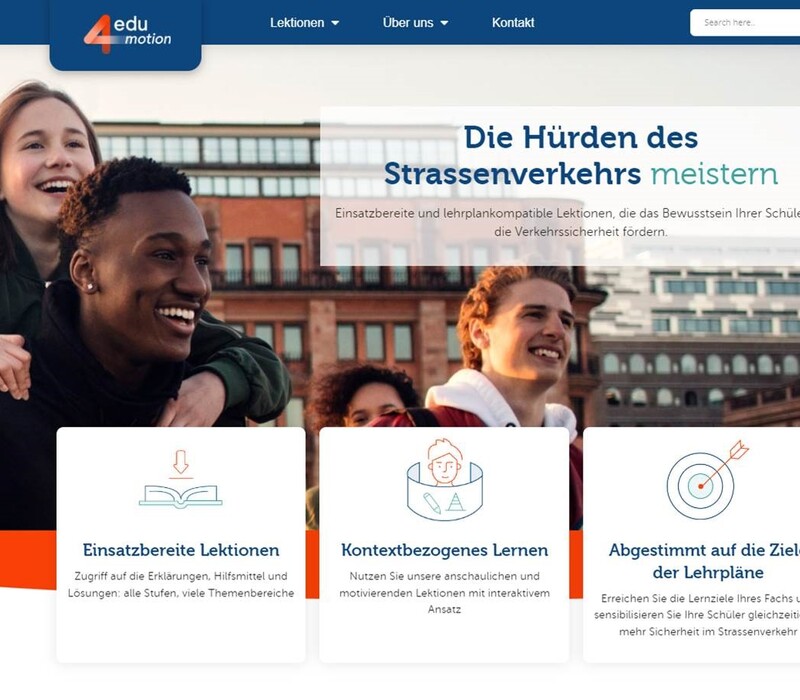Image resolution: width=800 pixels, height=700 pixels.
Task: Click the edu4motion logo
Action: click(128, 34)
